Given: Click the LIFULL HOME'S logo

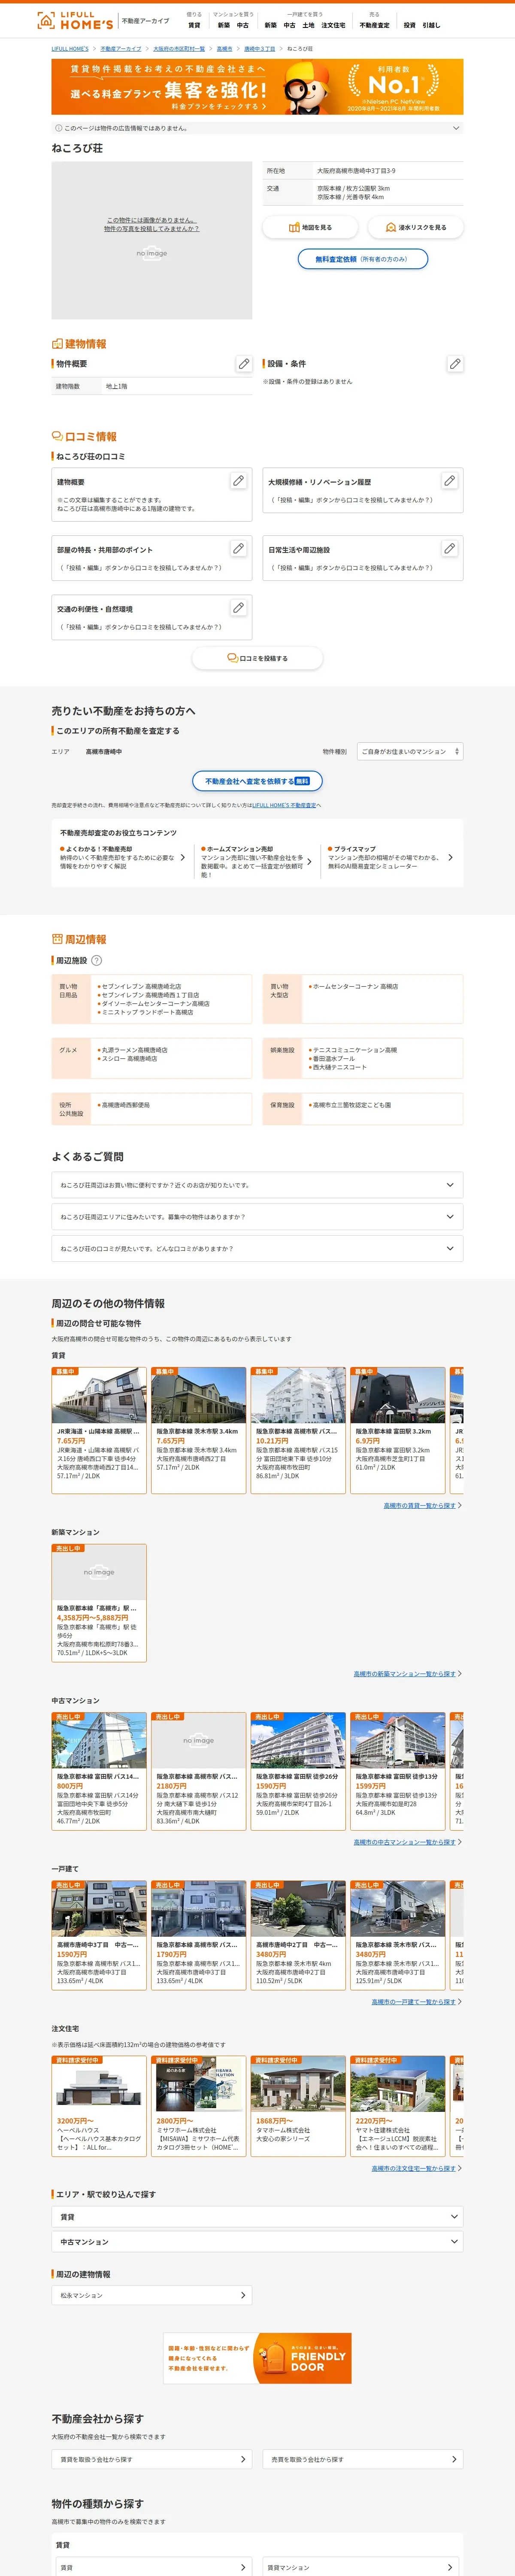Looking at the screenshot, I should coord(75,20).
